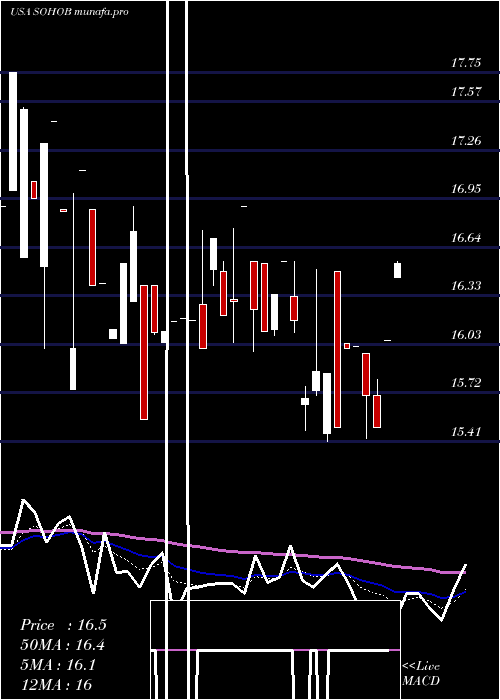Select the 15.72 price level label

tap(466, 383)
